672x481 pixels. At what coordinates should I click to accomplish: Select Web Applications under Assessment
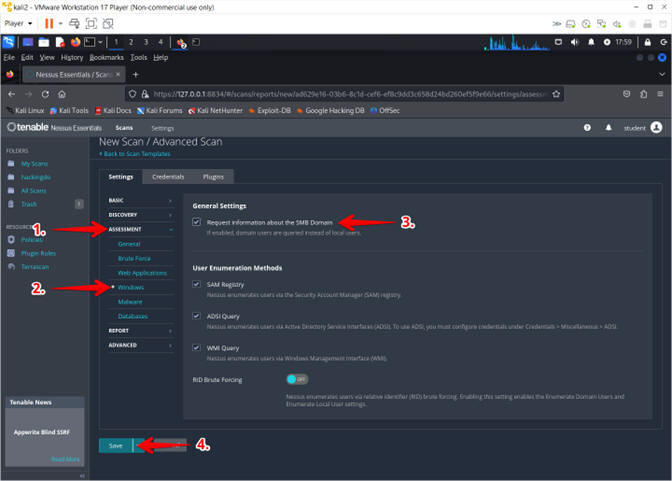(x=142, y=273)
